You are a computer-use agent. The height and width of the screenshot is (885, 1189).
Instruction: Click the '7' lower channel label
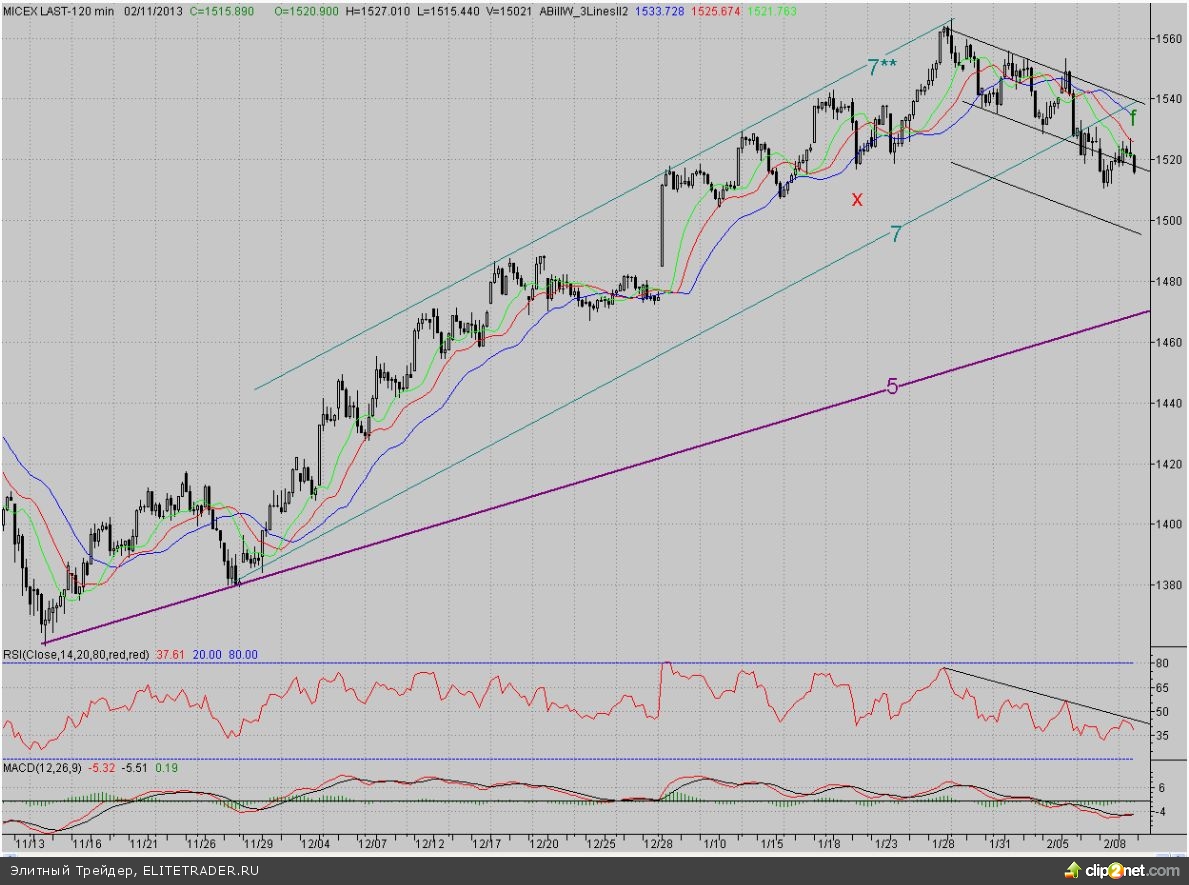(896, 234)
